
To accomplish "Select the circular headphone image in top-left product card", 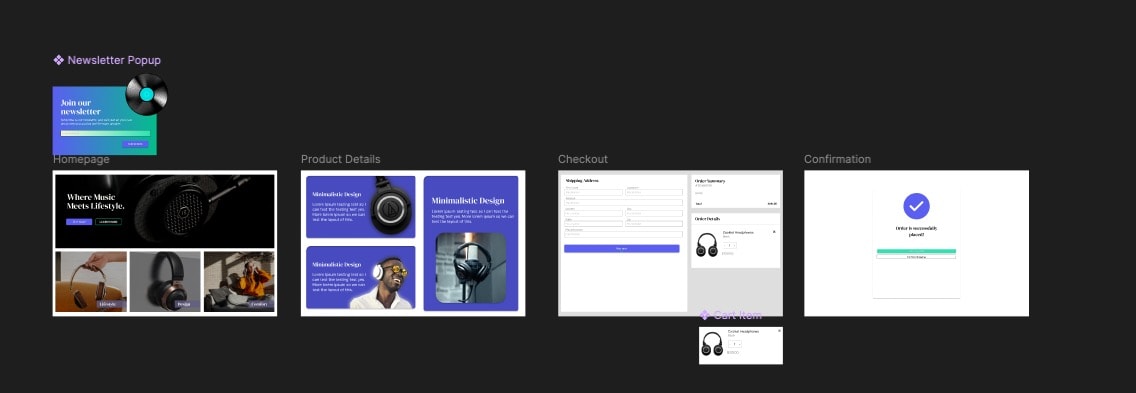I will [x=392, y=206].
